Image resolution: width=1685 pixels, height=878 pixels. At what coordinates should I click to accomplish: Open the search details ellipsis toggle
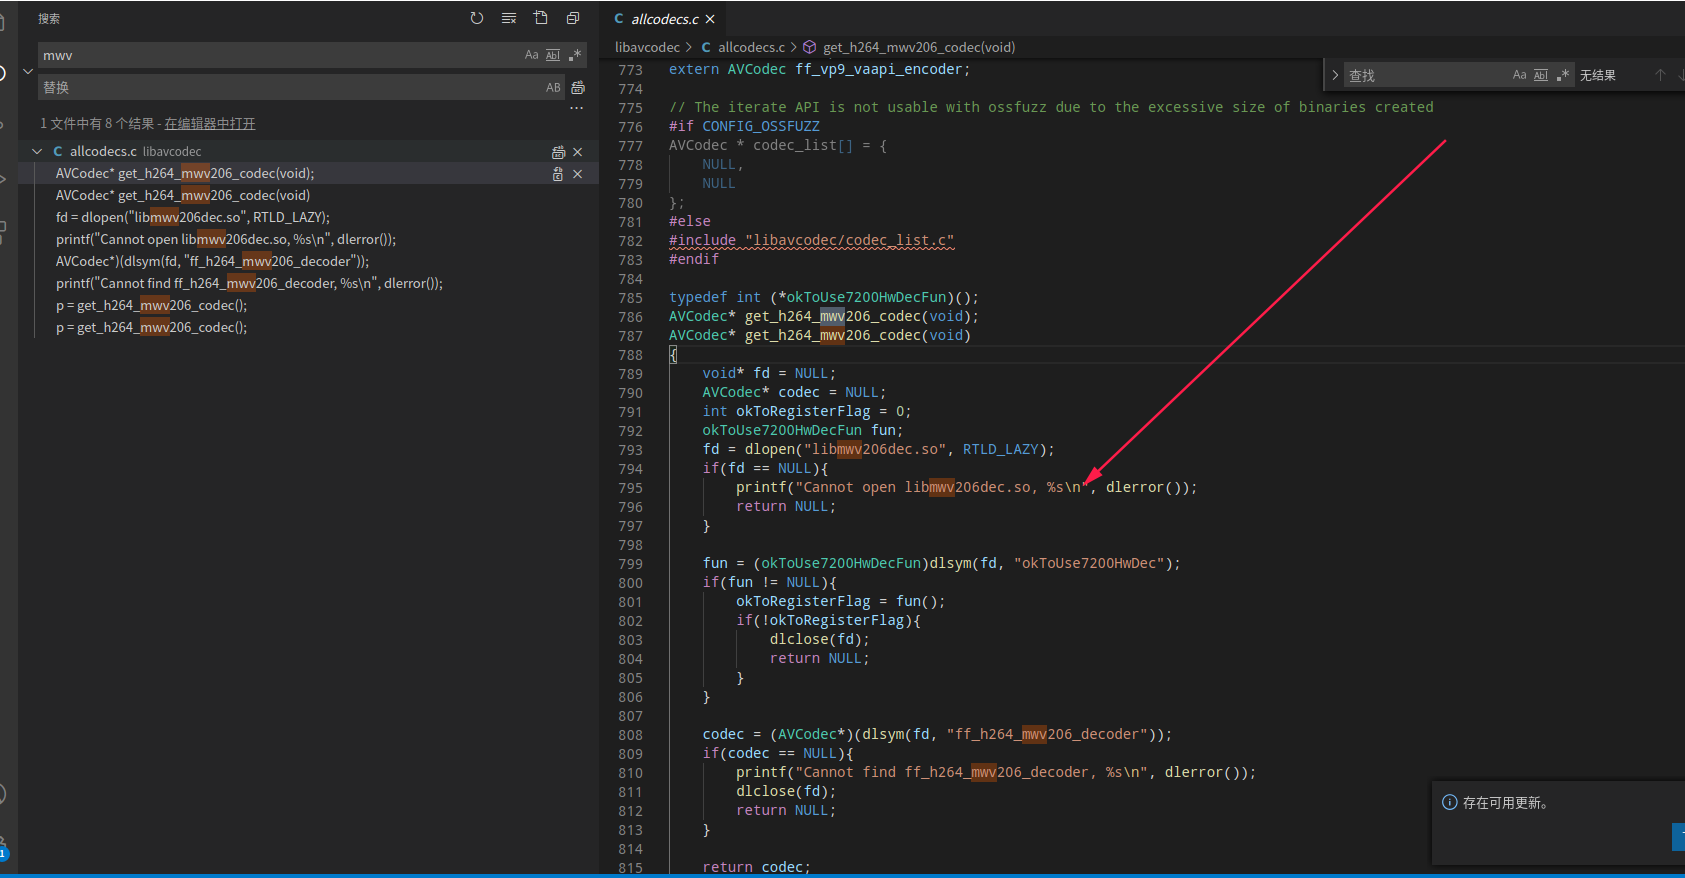click(x=576, y=108)
